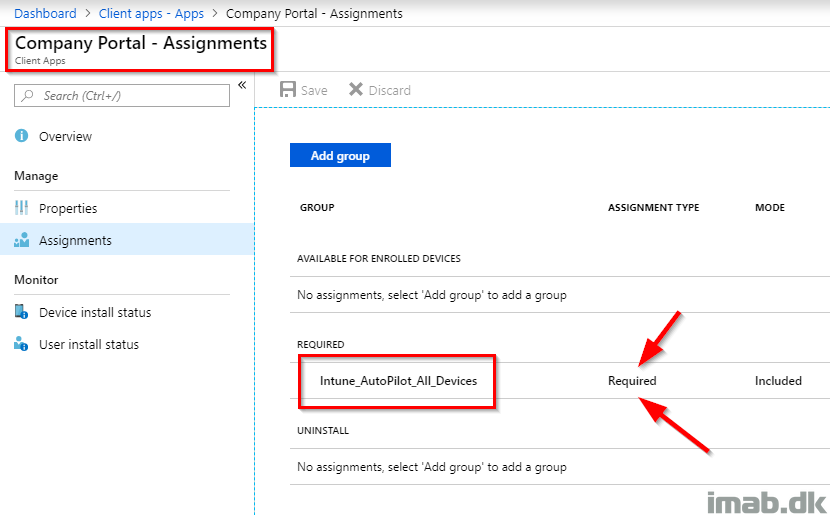
Task: Click the Included mode value
Action: pyautogui.click(x=778, y=381)
